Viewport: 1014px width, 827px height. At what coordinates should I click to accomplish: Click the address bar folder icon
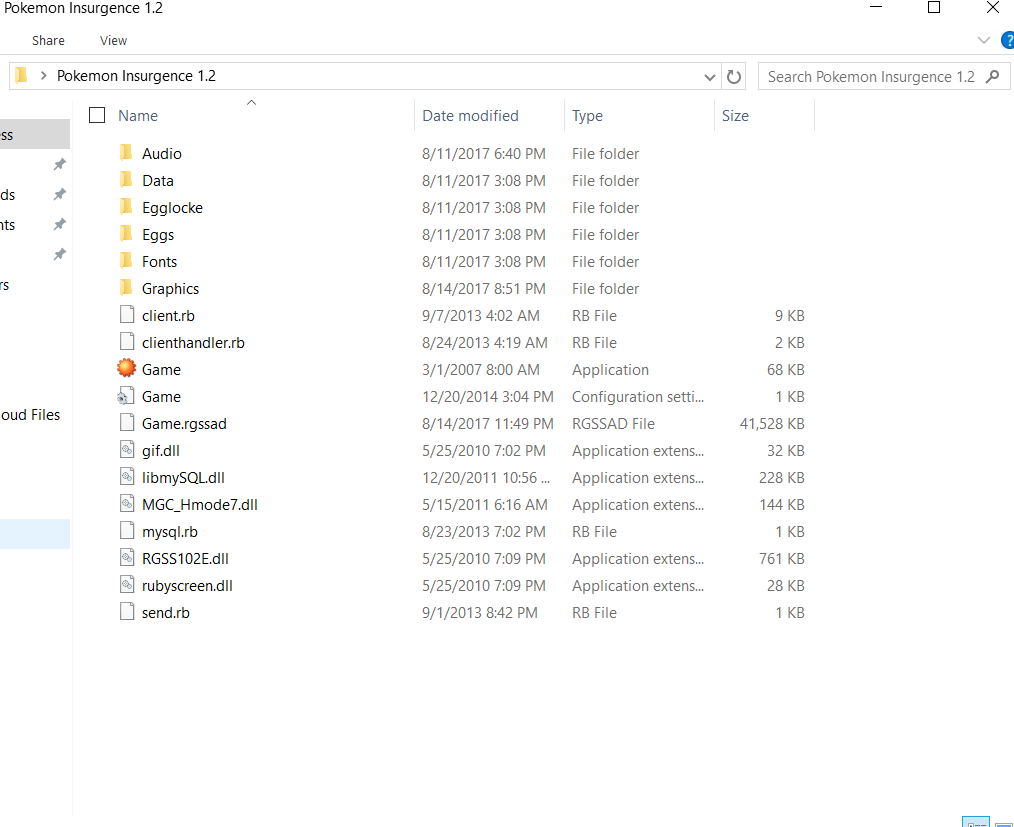21,75
